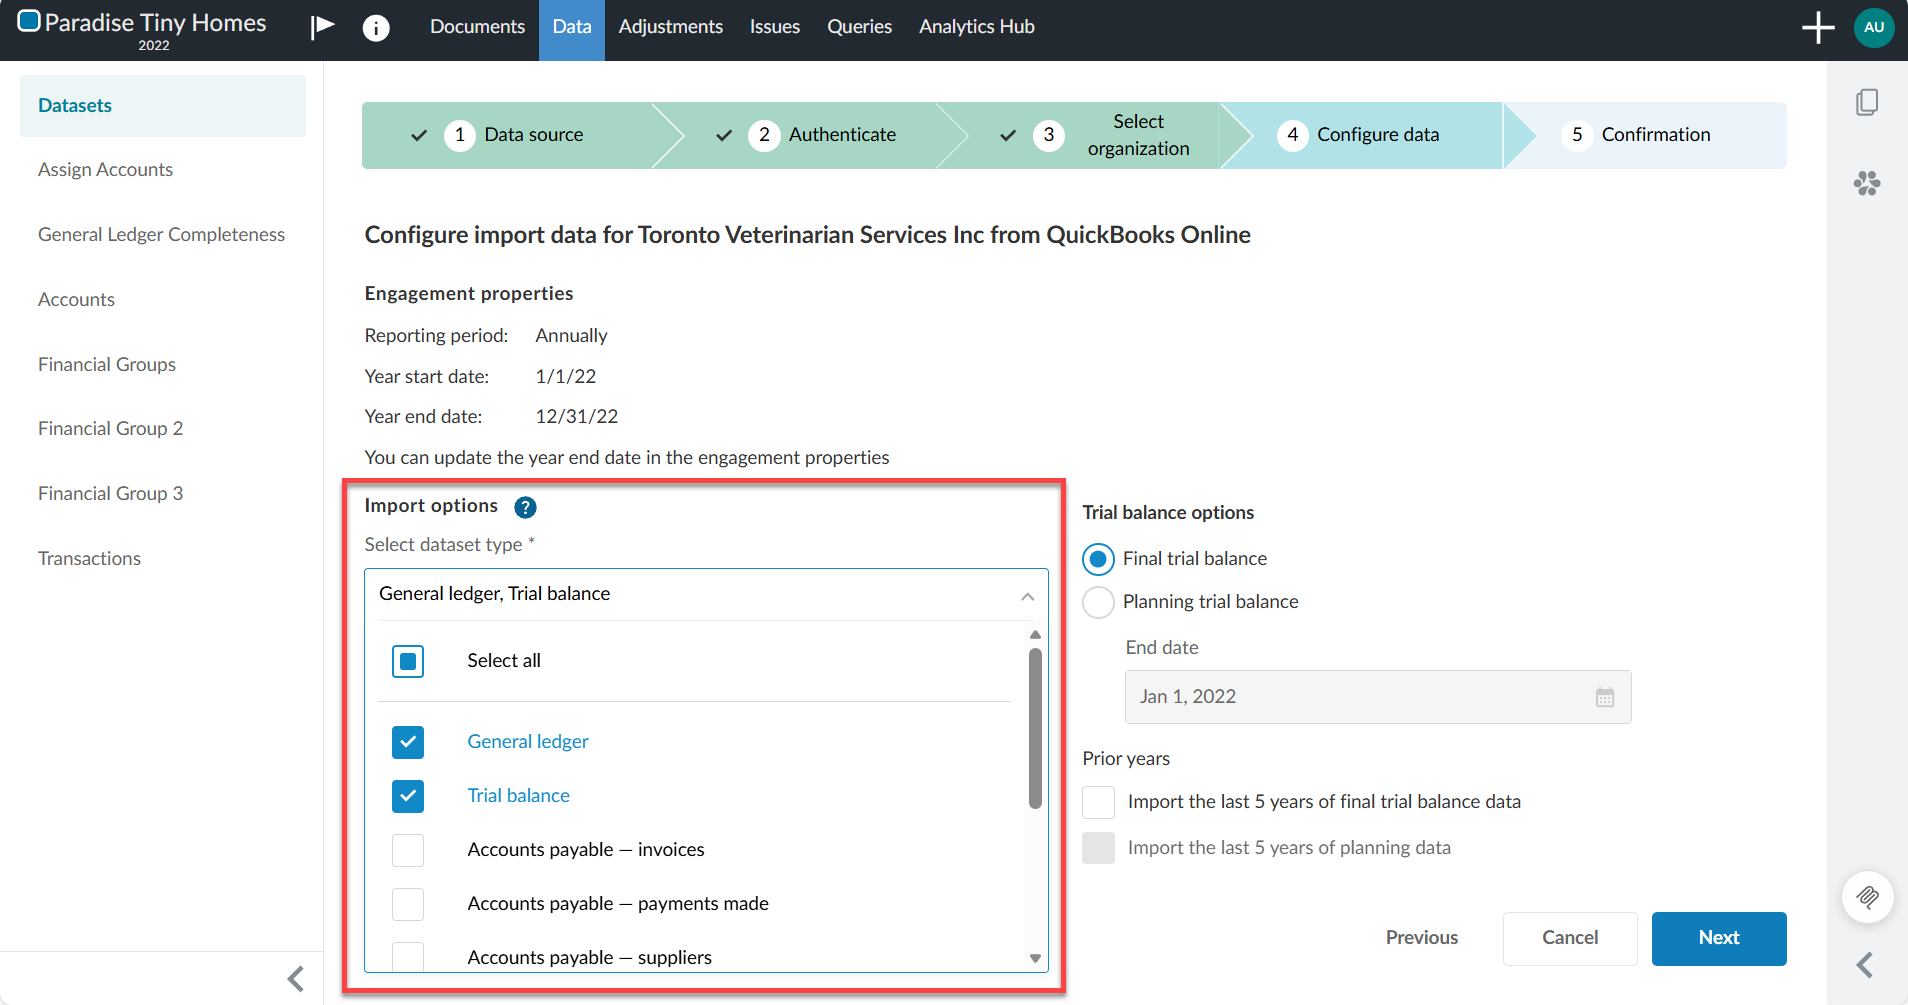Open the engagement info icon in the top bar
1908x1005 pixels.
(x=377, y=27)
